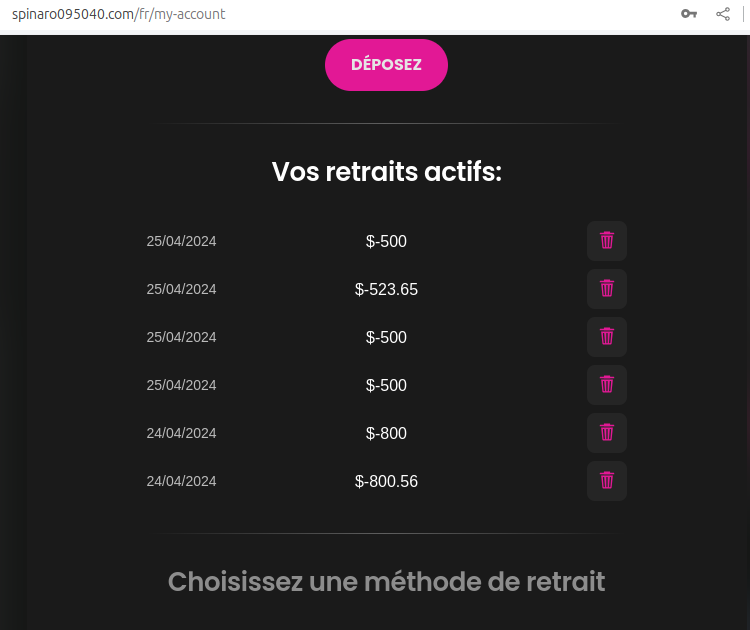Delete the $-800 withdrawal from 24/04/2024

point(606,433)
